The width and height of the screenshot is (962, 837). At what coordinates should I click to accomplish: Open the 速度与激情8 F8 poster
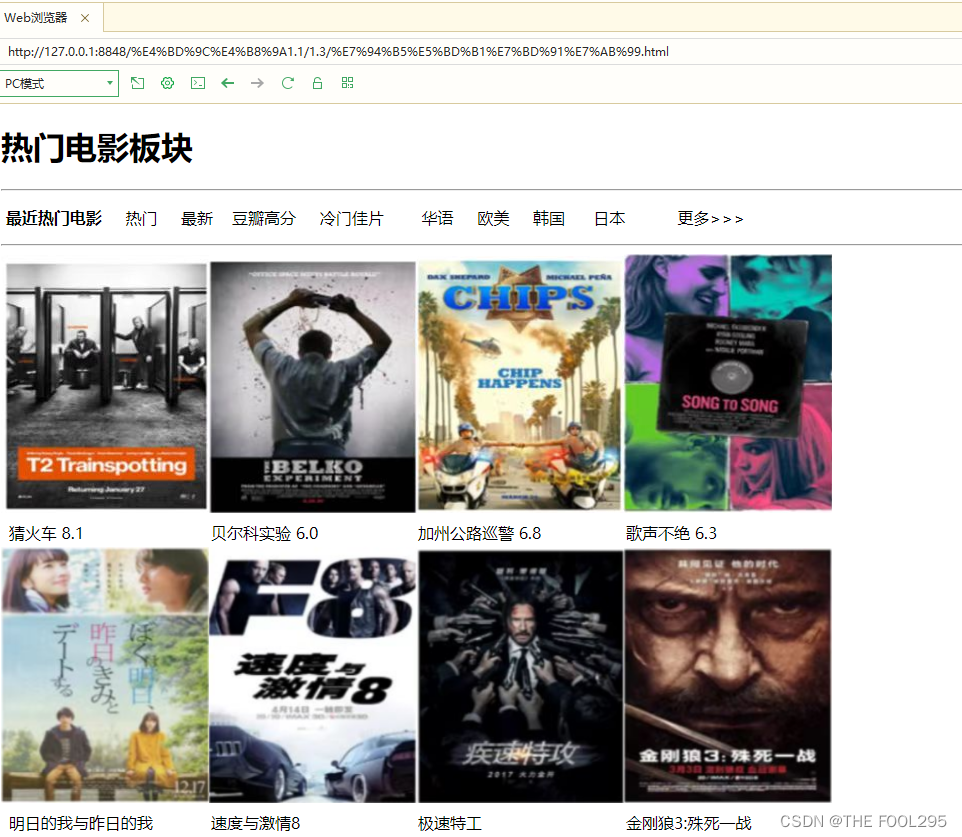point(312,677)
